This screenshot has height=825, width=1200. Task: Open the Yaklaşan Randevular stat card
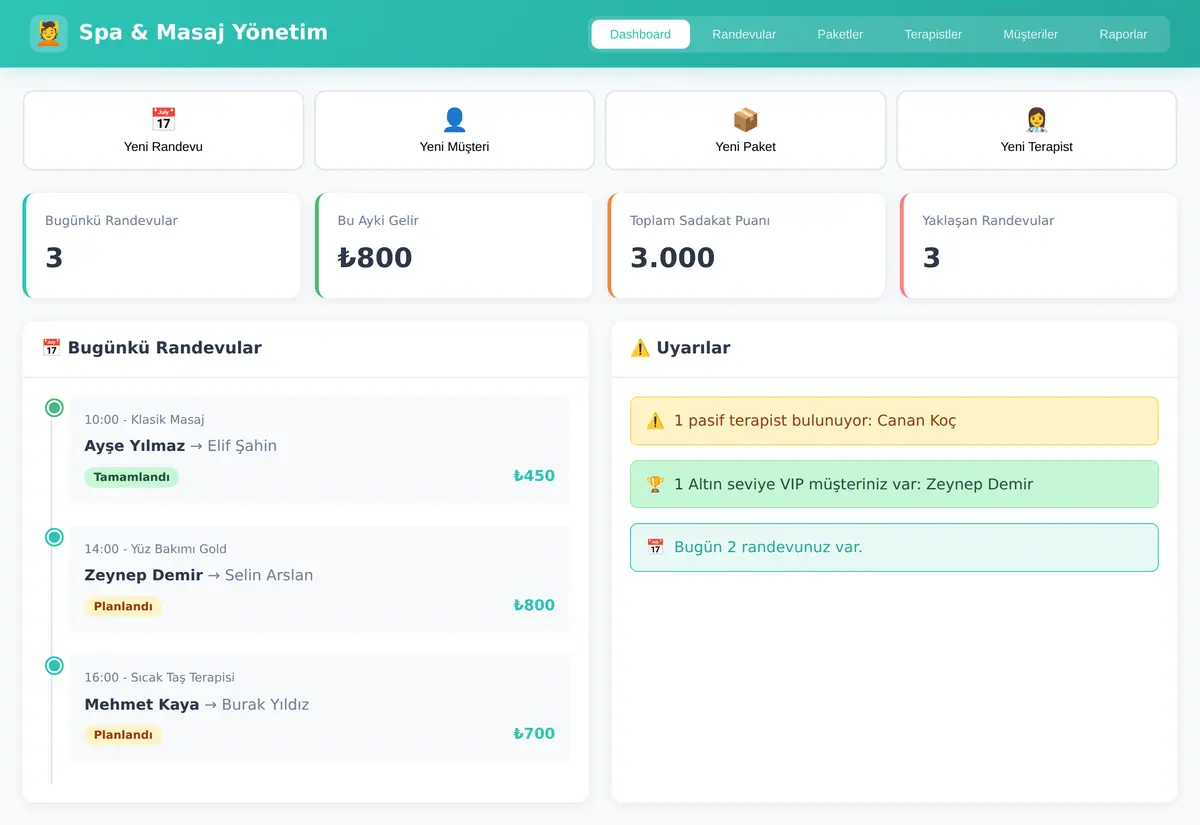[1038, 246]
